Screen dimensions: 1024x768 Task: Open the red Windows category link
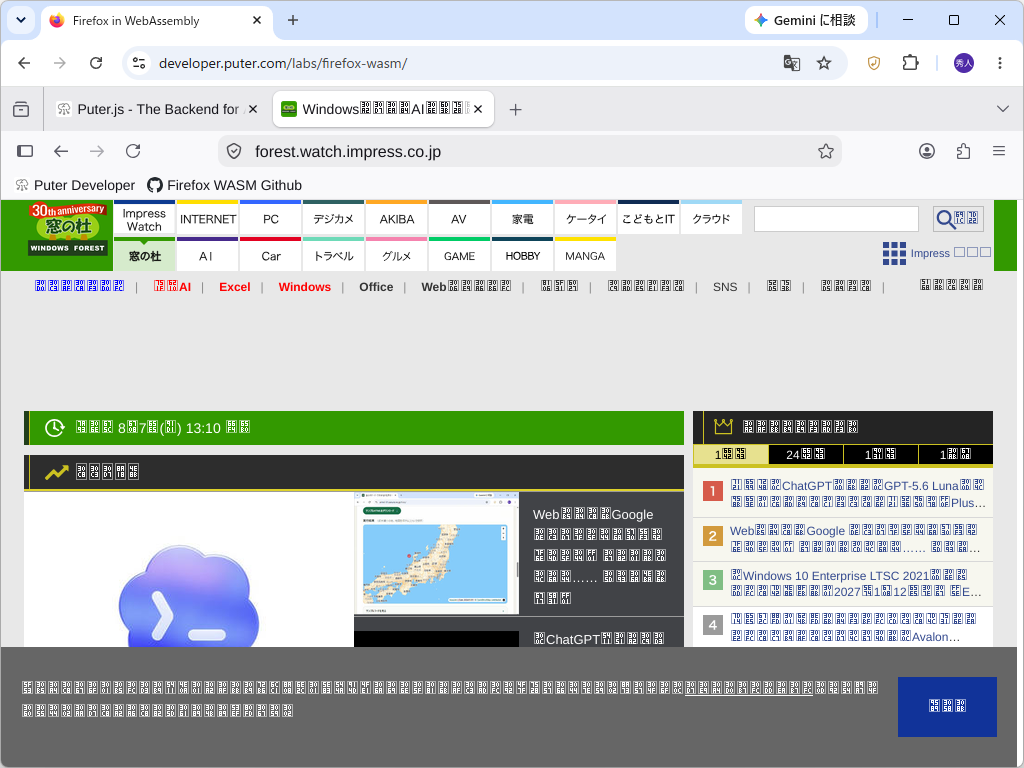(304, 287)
